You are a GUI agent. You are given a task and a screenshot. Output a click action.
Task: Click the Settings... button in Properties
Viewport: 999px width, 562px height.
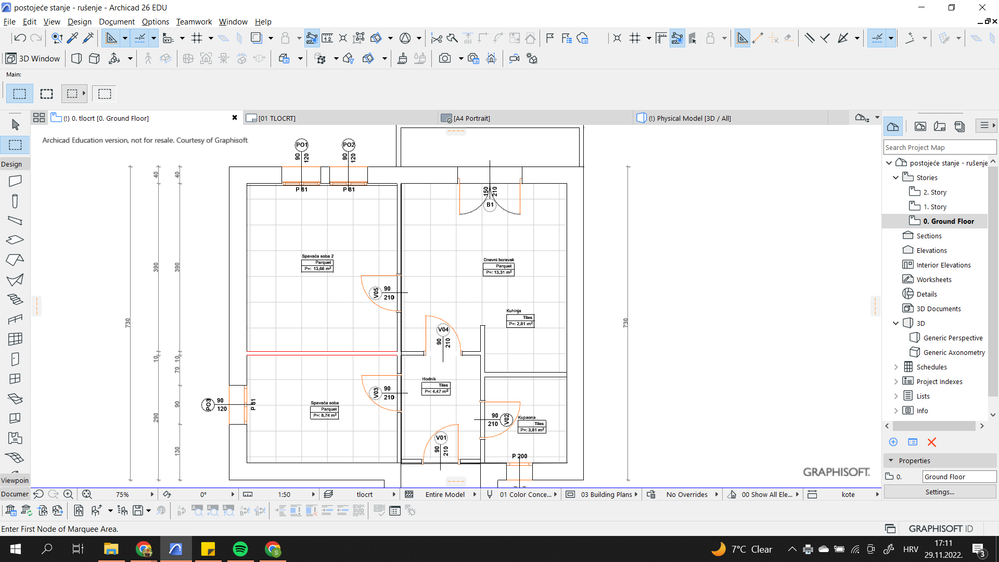tap(939, 492)
